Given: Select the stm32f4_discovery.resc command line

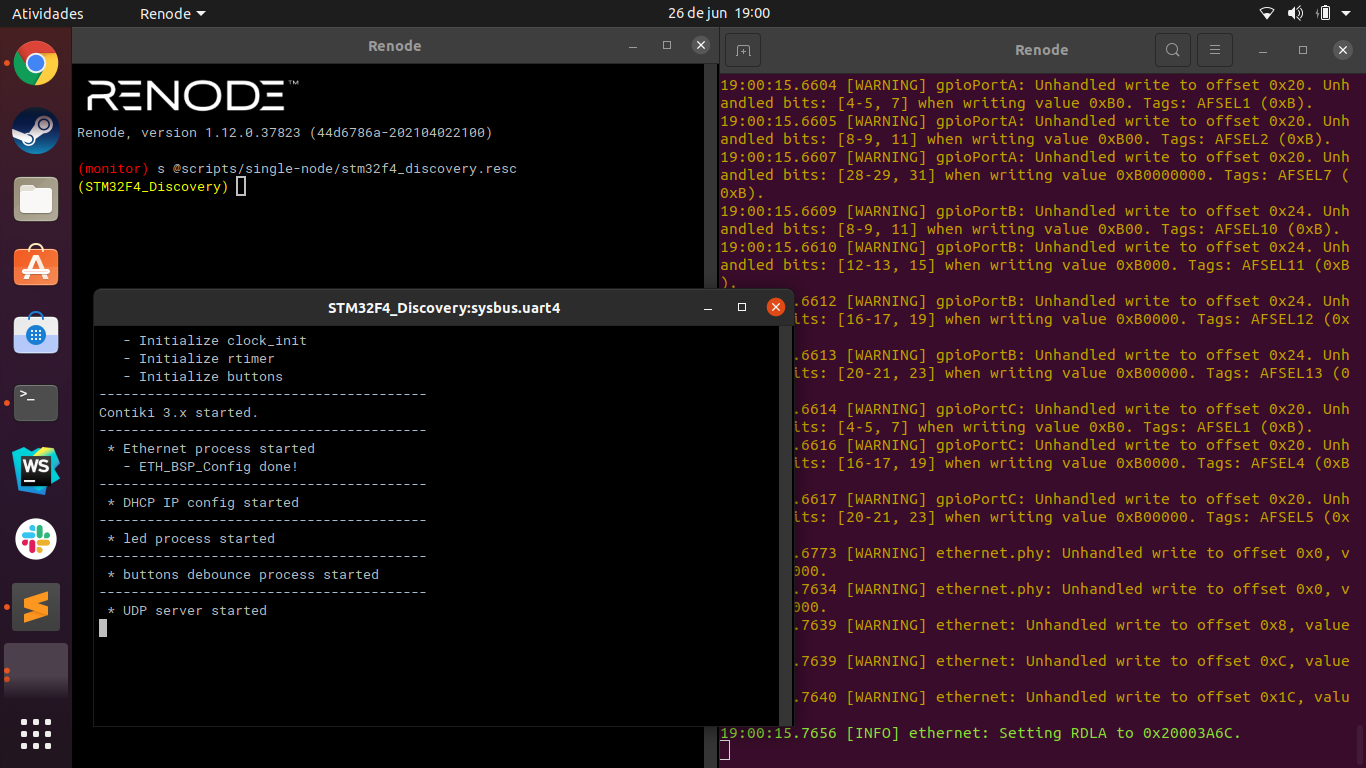Looking at the screenshot, I should pyautogui.click(x=297, y=169).
